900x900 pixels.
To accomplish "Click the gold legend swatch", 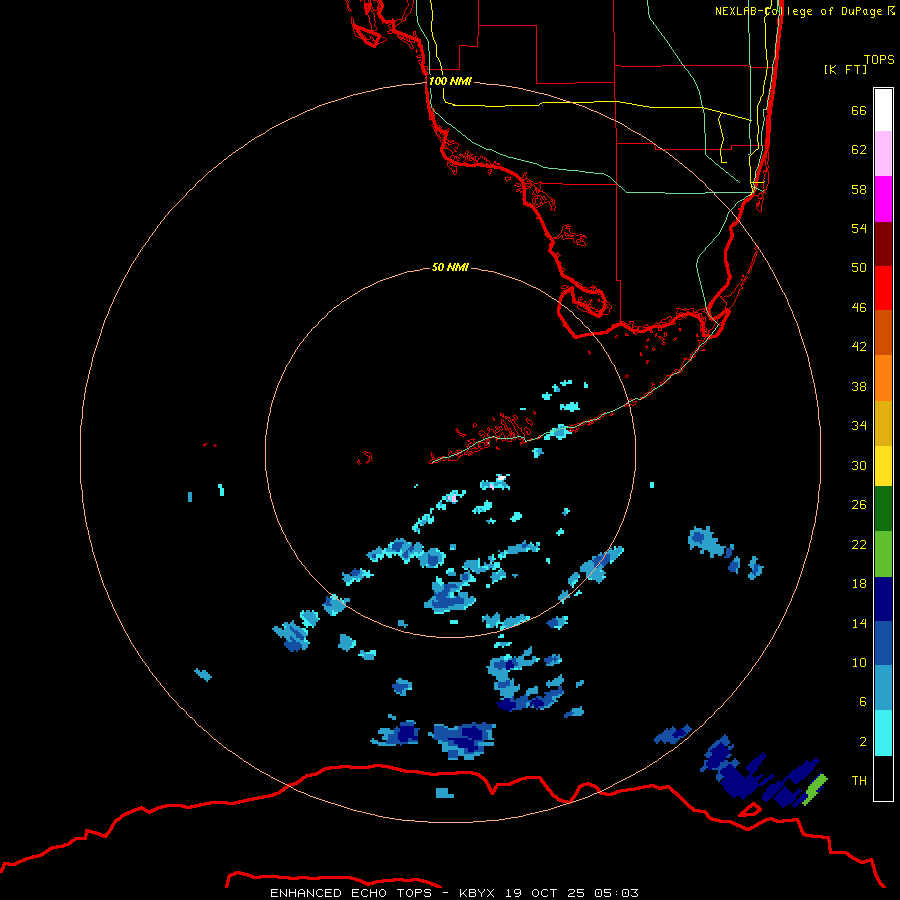I will pos(883,423).
